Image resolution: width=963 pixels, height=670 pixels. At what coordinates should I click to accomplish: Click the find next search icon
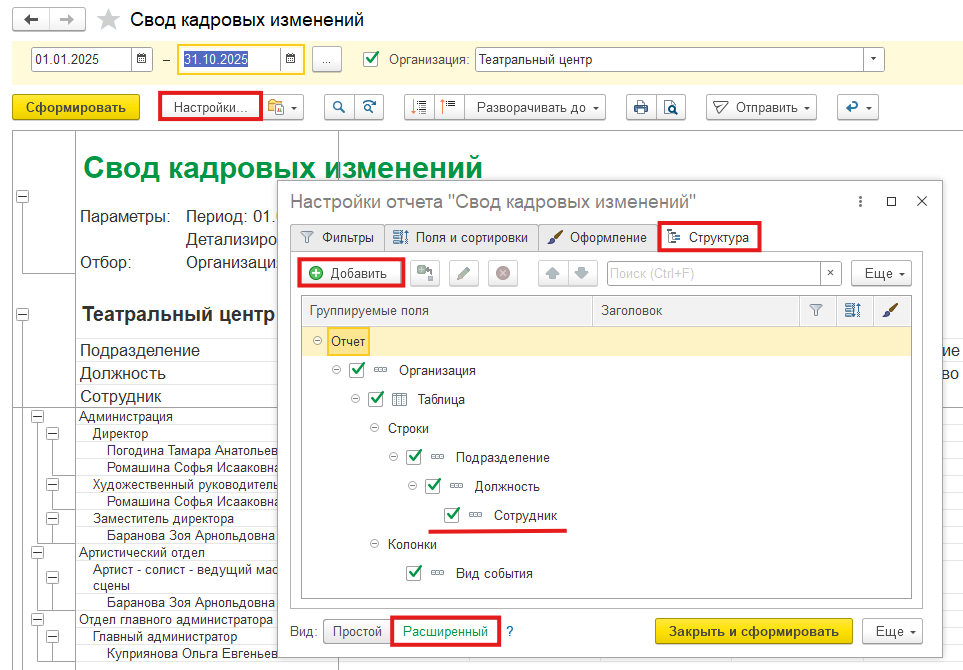pos(369,107)
